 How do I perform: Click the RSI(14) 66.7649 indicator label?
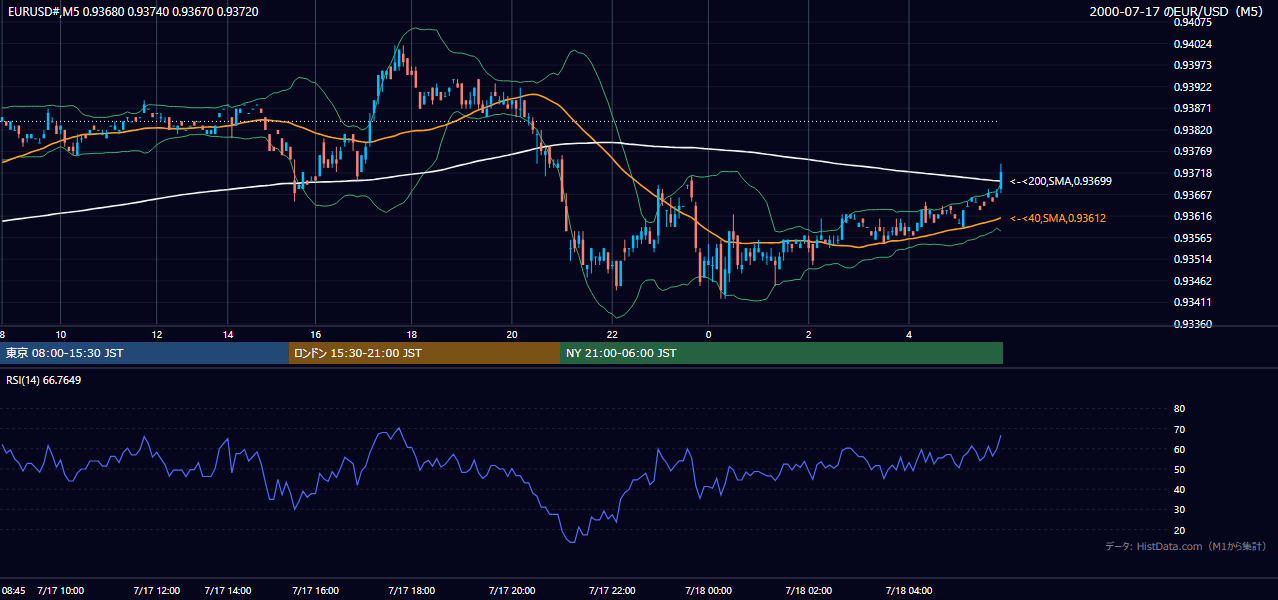click(43, 380)
